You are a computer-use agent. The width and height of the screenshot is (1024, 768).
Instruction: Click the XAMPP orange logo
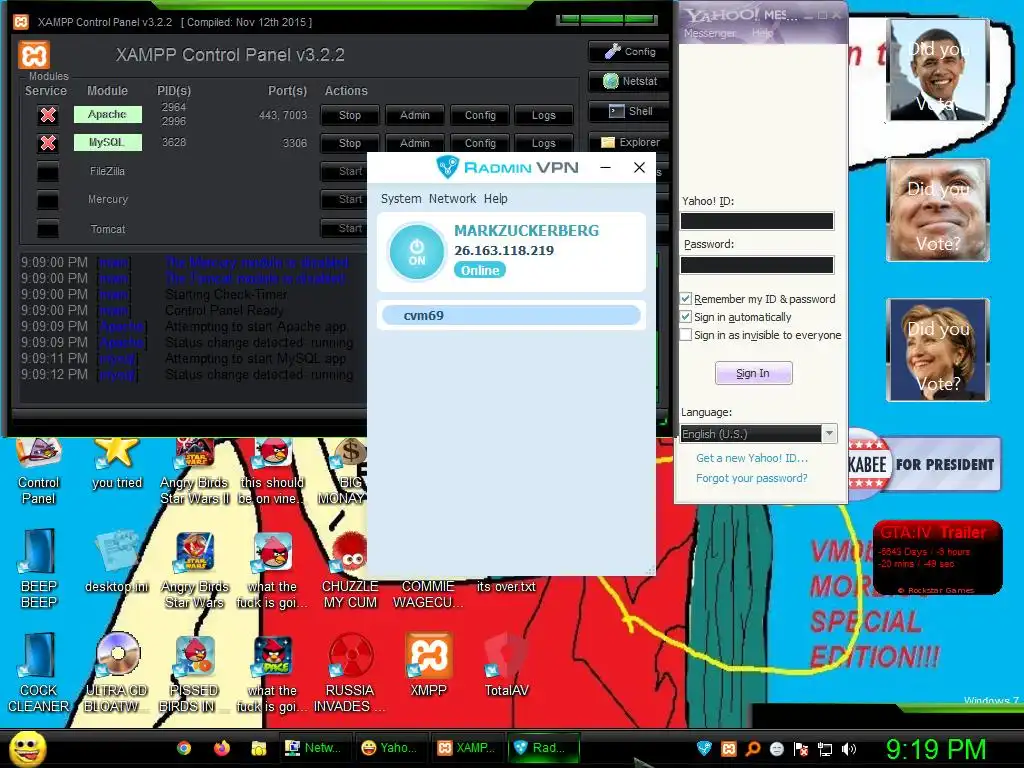click(x=34, y=55)
